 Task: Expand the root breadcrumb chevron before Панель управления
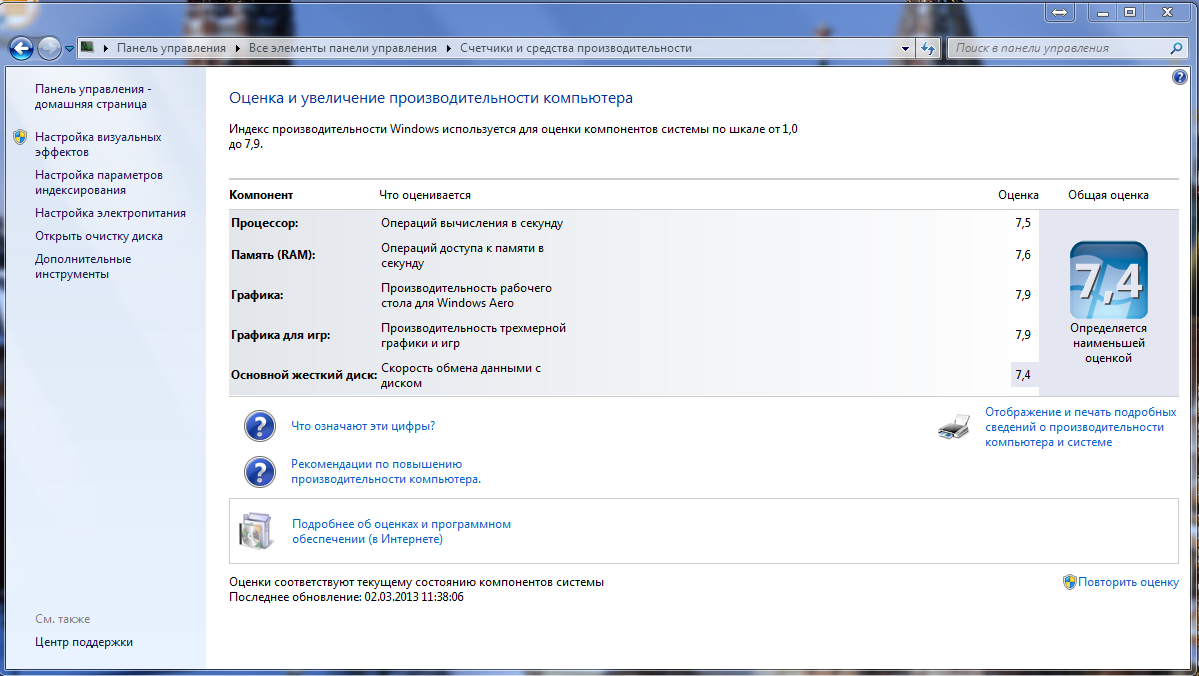[106, 48]
